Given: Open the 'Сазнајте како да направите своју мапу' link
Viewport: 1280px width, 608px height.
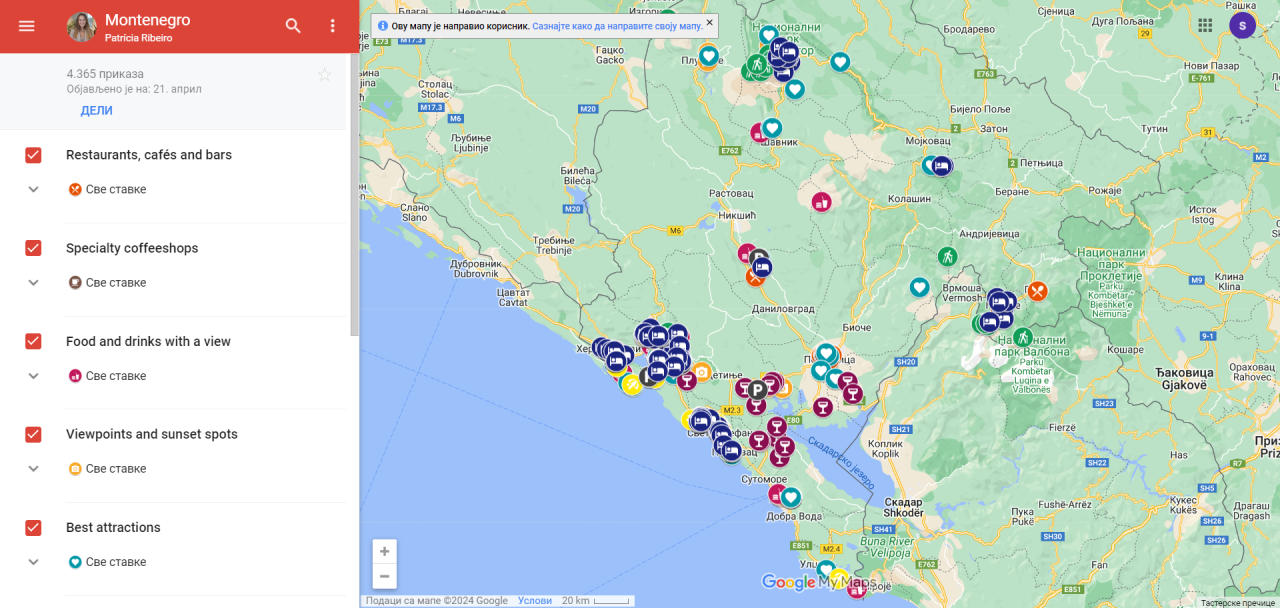Looking at the screenshot, I should click(x=617, y=26).
